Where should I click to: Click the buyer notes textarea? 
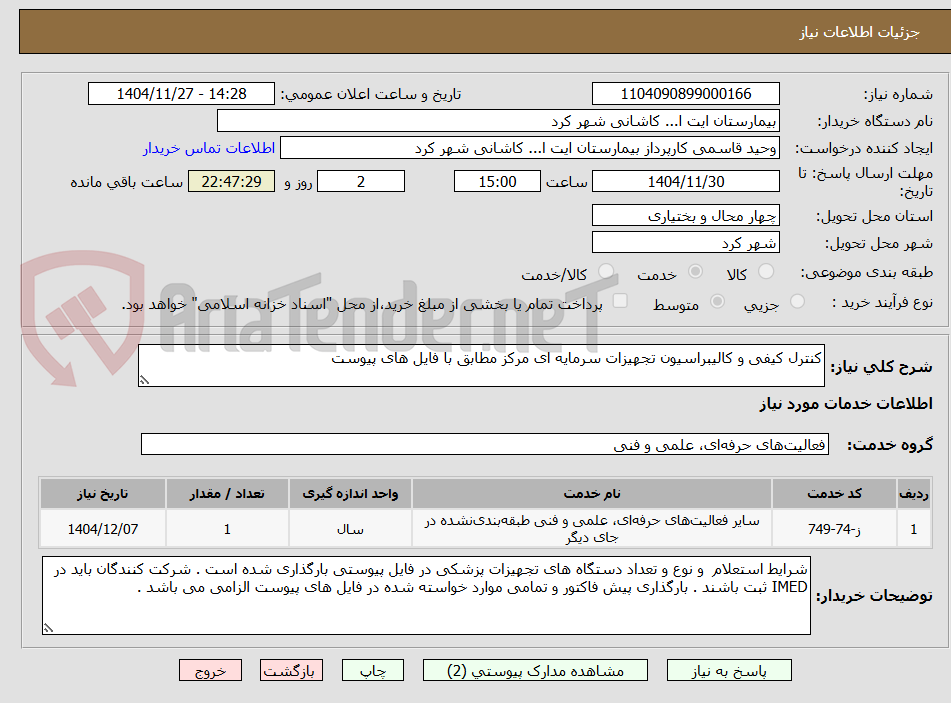(426, 596)
